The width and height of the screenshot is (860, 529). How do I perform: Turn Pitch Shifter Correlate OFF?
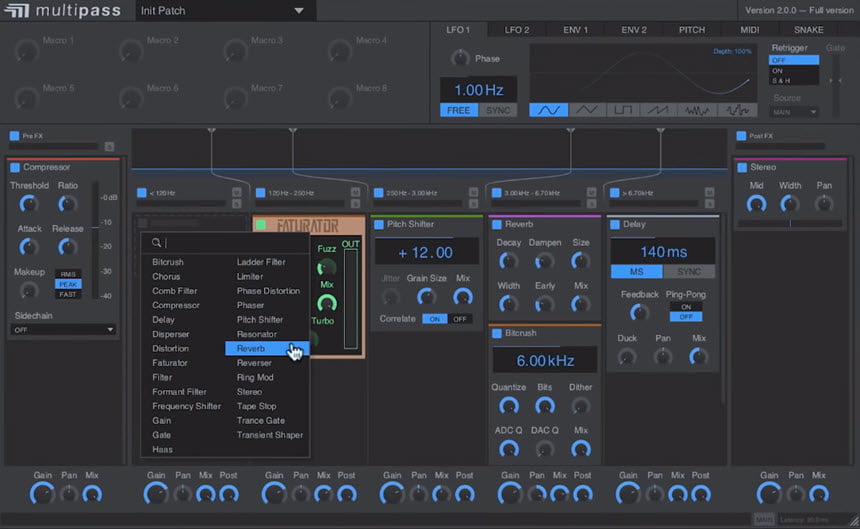(460, 319)
